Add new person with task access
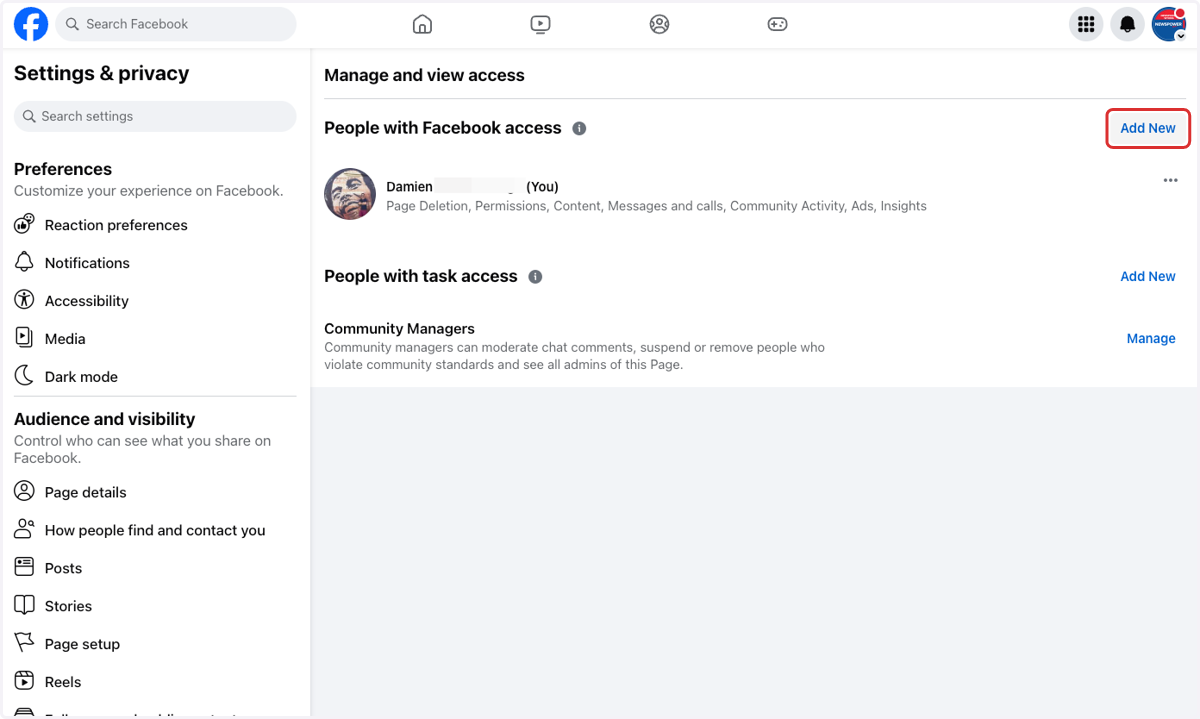The width and height of the screenshot is (1200, 719). click(x=1148, y=276)
